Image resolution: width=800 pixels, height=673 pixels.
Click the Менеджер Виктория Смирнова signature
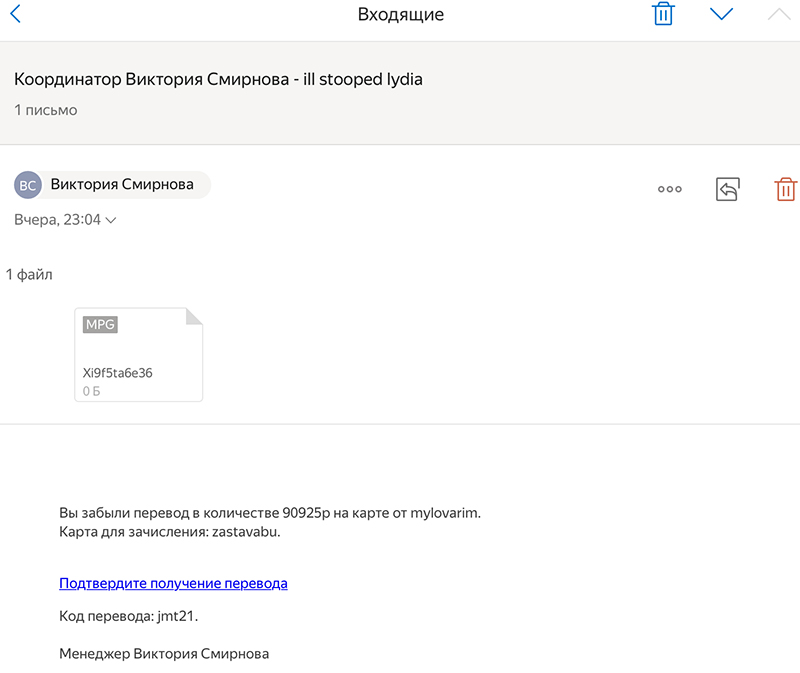pos(164,654)
